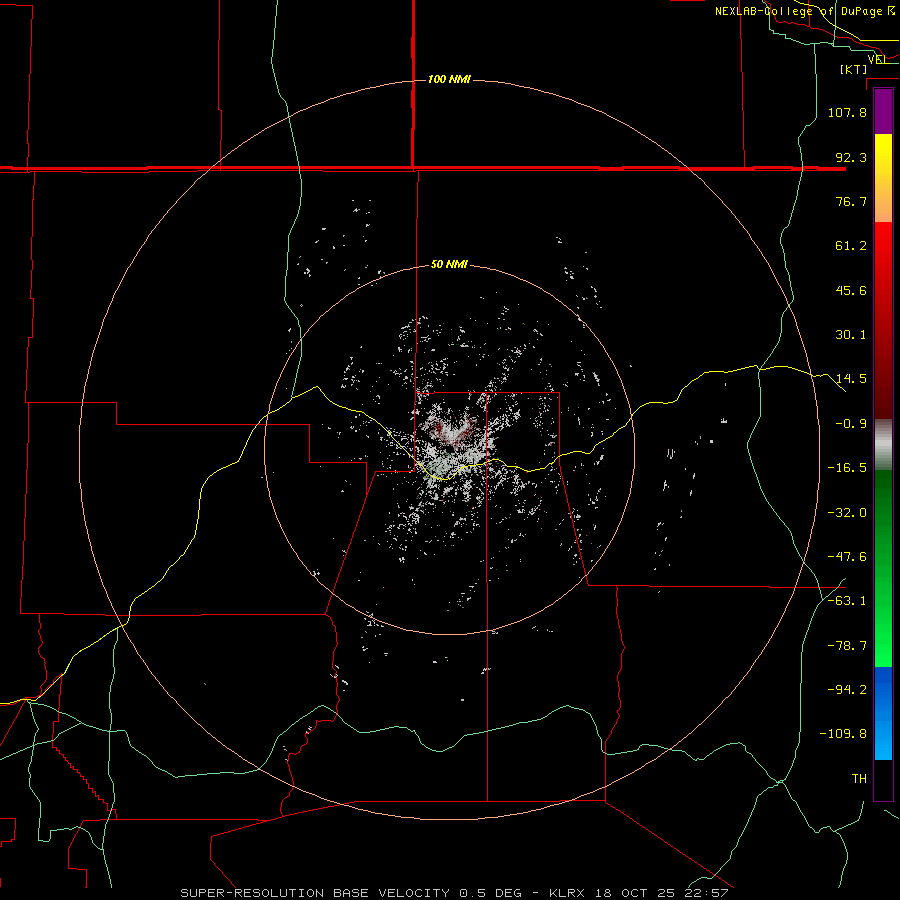Select the -78.7 value on velocity scale
The image size is (900, 900).
click(847, 646)
